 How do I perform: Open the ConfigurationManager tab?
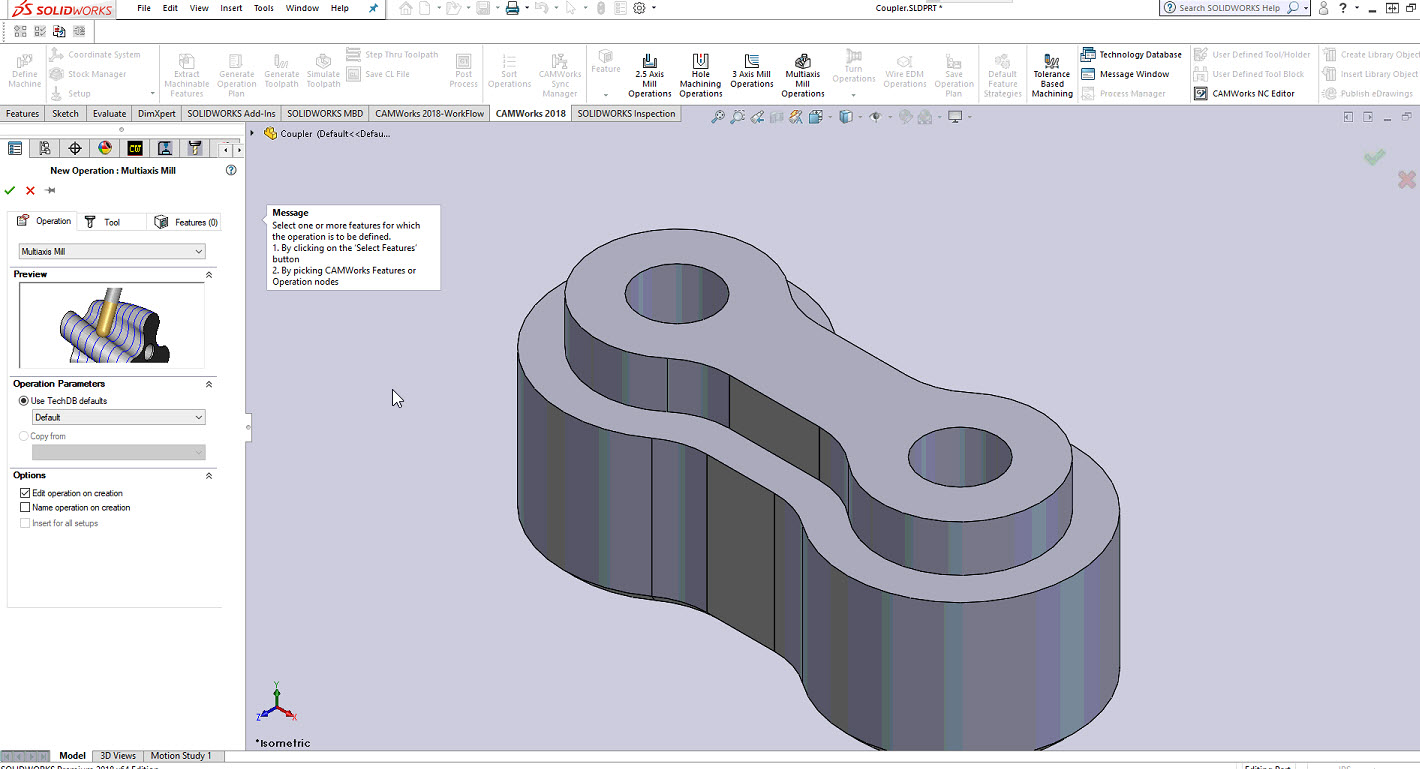click(x=45, y=149)
